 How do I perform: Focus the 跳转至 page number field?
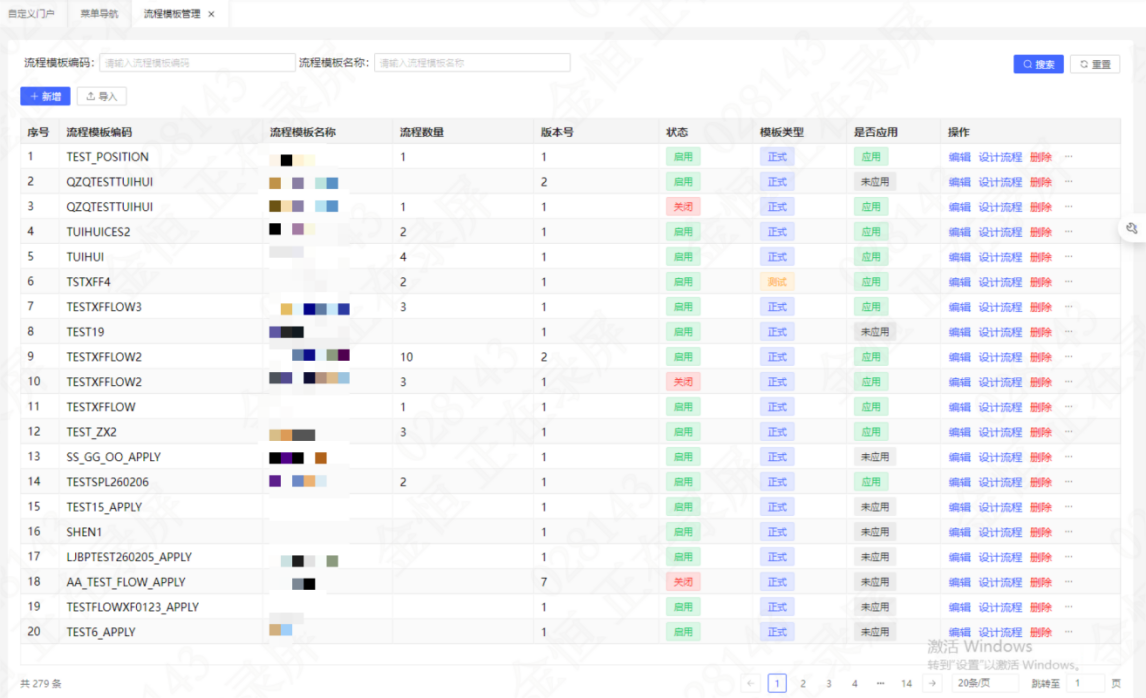1085,683
